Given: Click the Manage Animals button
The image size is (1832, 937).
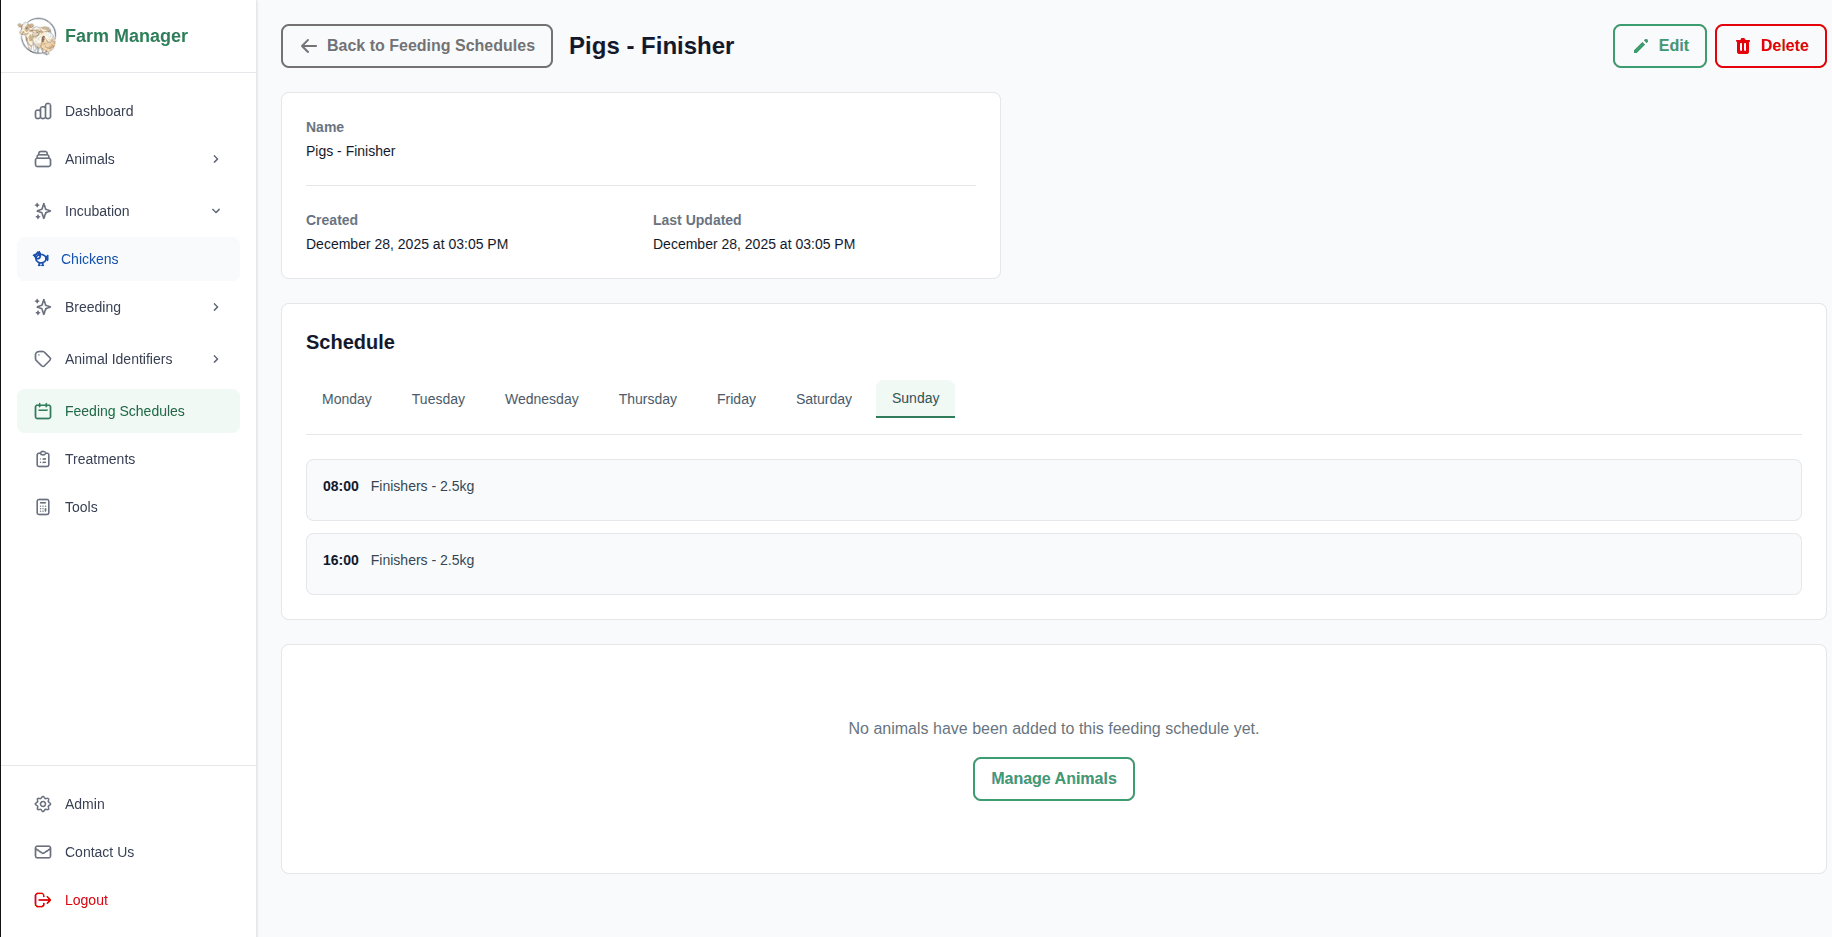Looking at the screenshot, I should [1053, 779].
